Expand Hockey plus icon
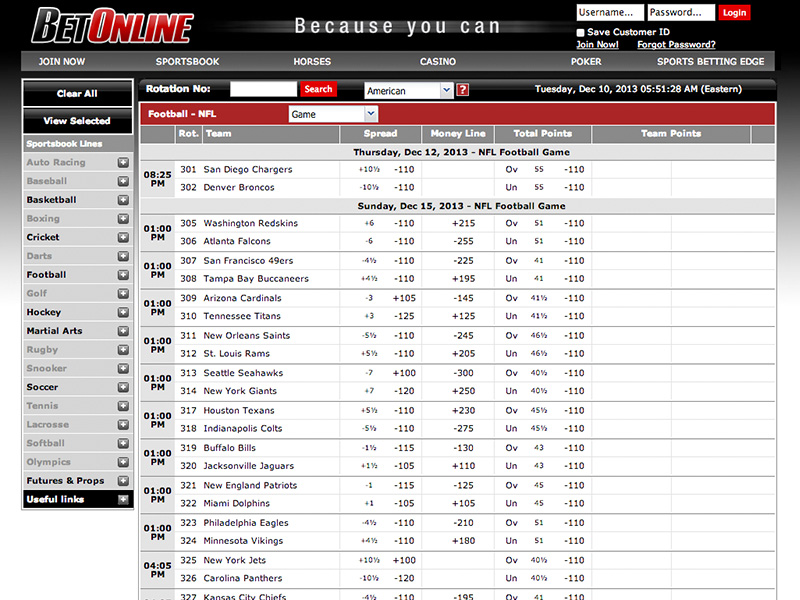 click(123, 312)
